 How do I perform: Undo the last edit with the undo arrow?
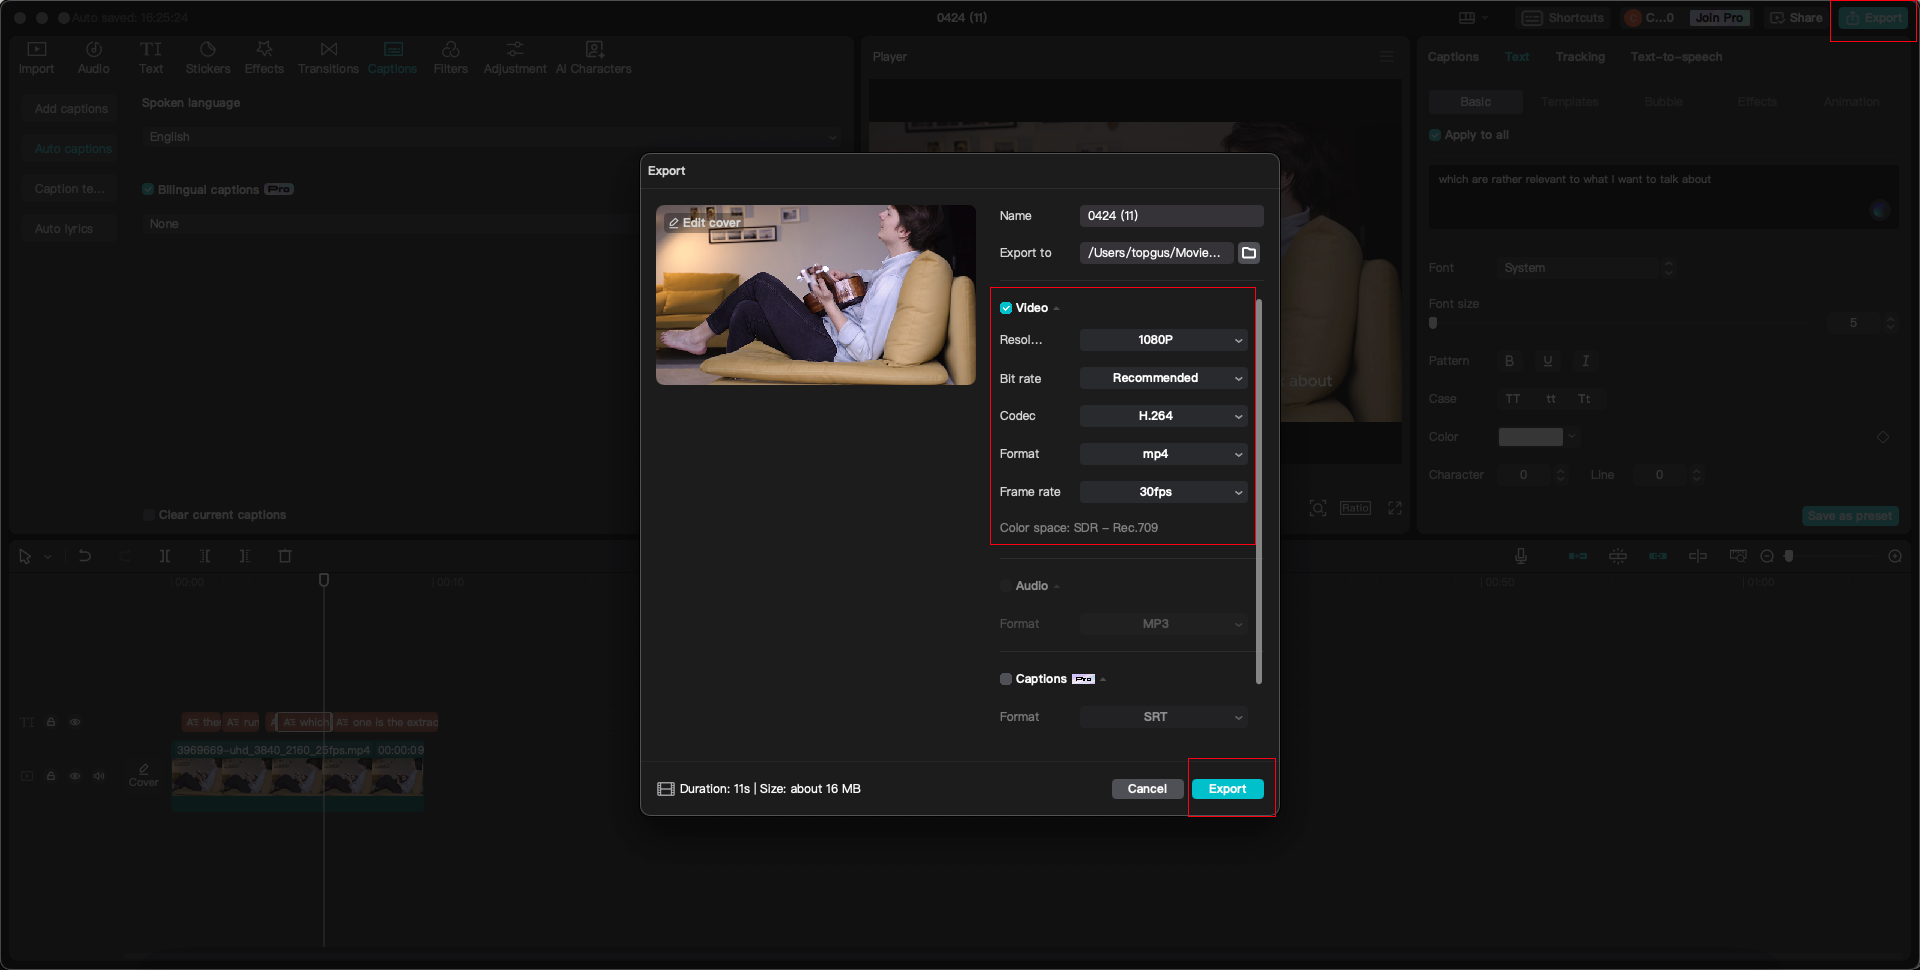point(85,556)
